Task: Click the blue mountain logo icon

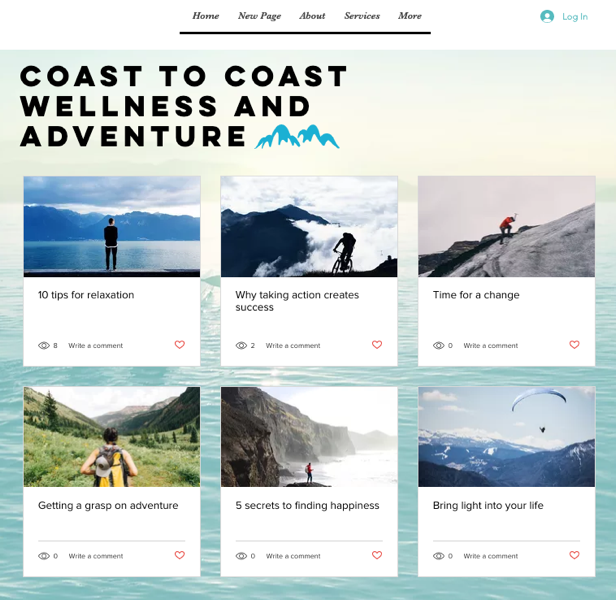Action: (297, 137)
